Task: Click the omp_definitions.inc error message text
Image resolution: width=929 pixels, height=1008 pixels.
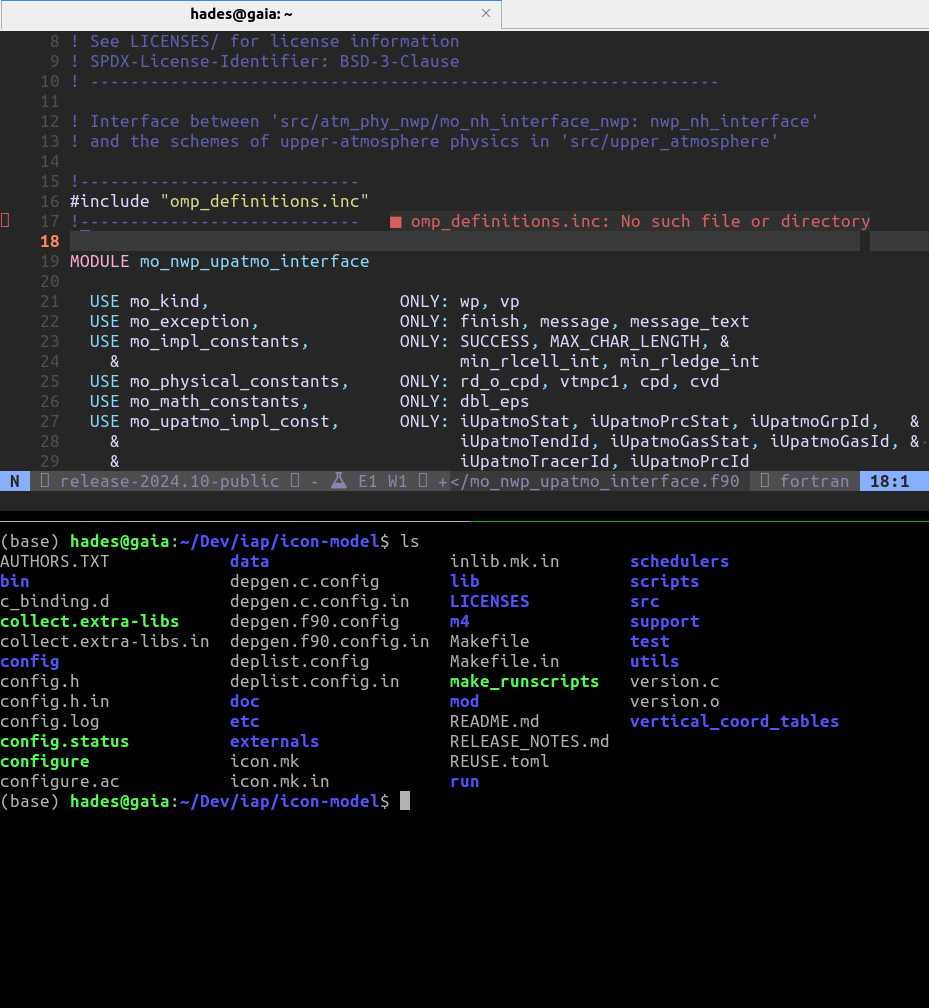Action: (x=640, y=221)
